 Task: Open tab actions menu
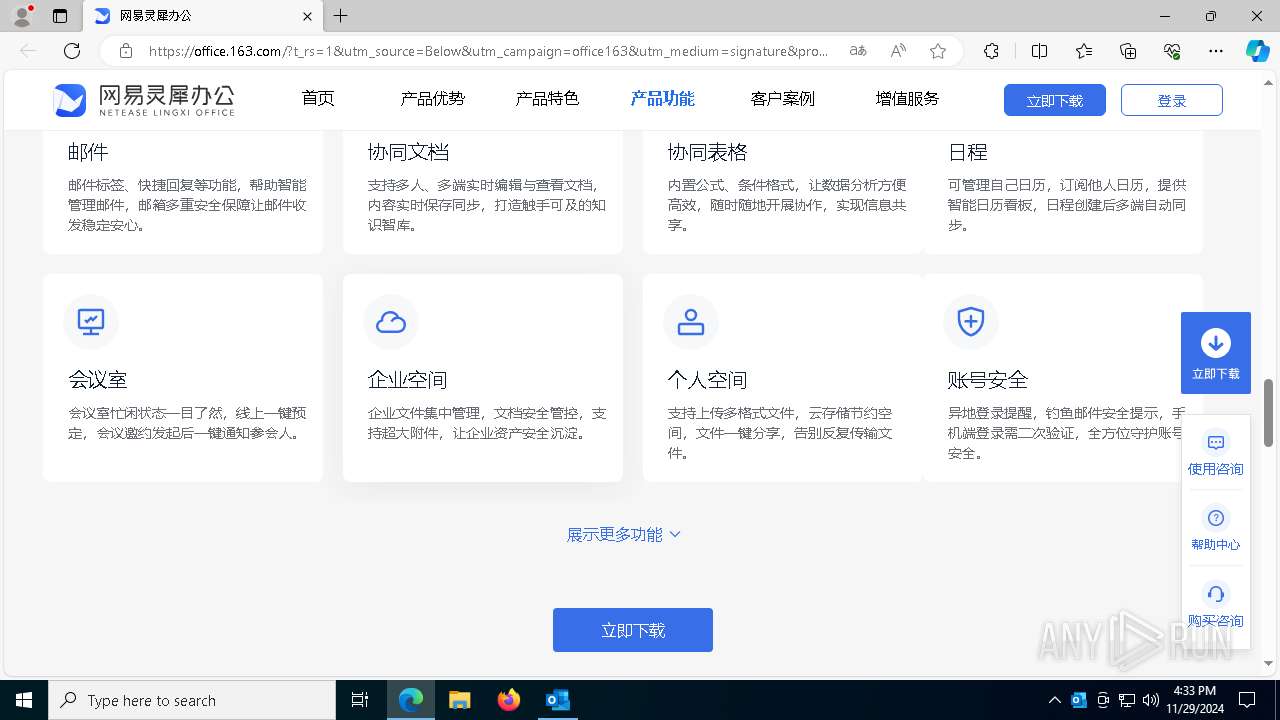click(x=60, y=16)
